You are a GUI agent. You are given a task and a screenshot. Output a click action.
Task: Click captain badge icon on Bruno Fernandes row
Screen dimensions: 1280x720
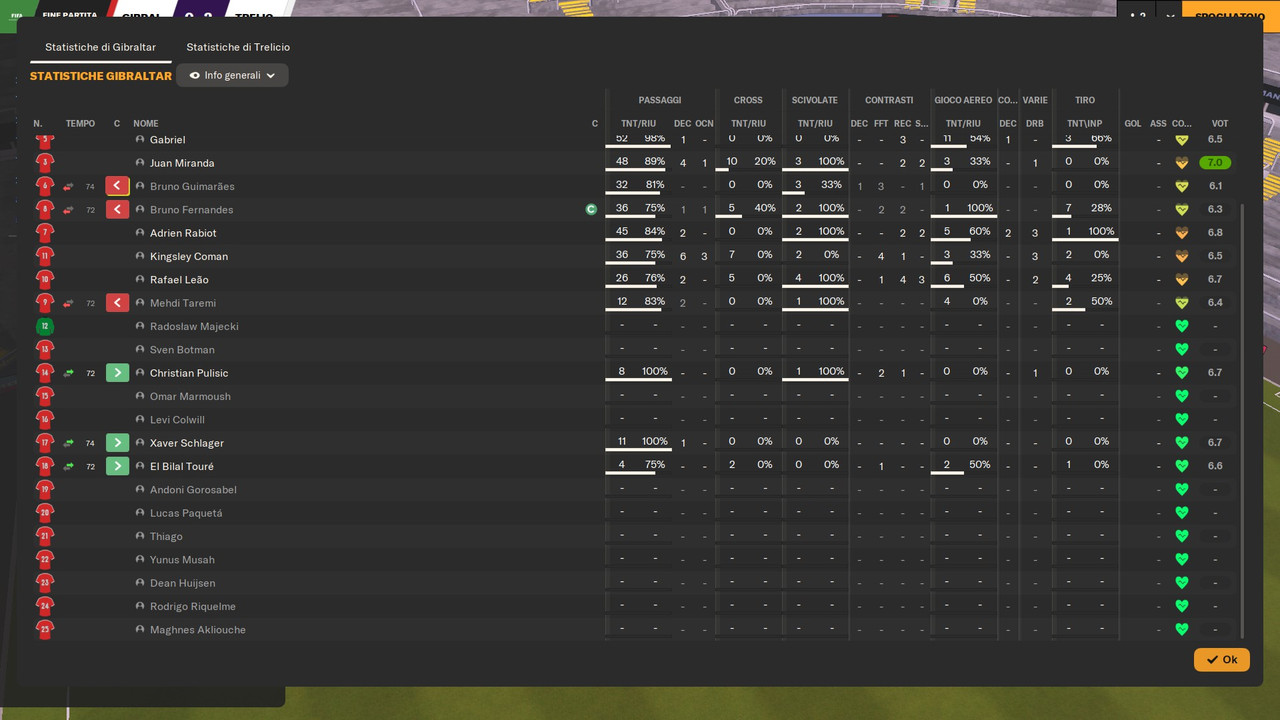[x=591, y=209]
